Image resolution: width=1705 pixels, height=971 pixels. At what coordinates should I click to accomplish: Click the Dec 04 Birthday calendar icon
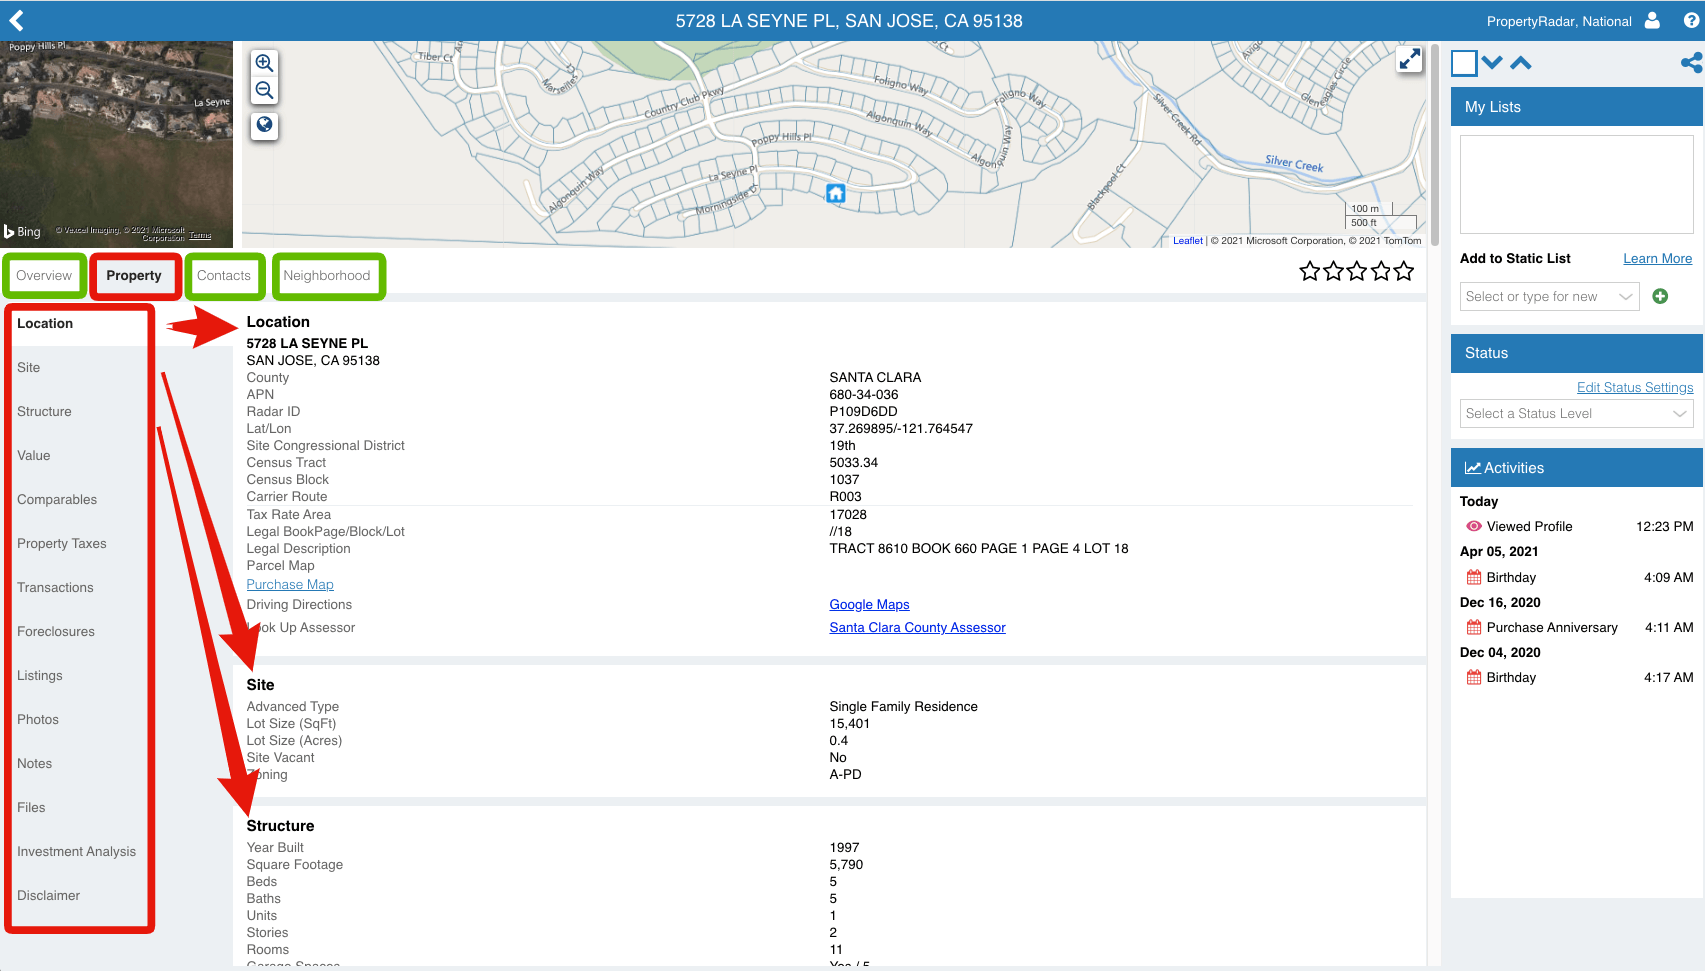click(x=1474, y=677)
